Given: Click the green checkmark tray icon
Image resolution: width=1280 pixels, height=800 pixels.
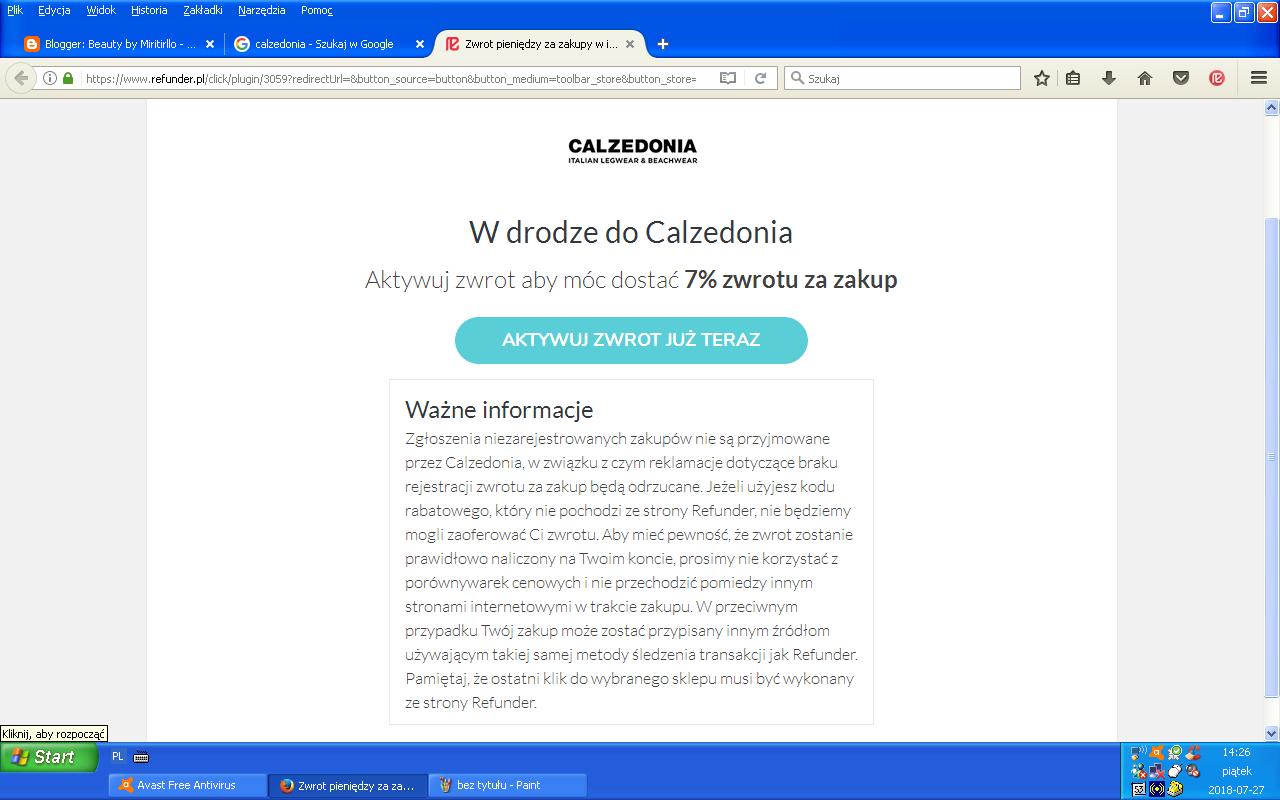Looking at the screenshot, I should (1175, 752).
